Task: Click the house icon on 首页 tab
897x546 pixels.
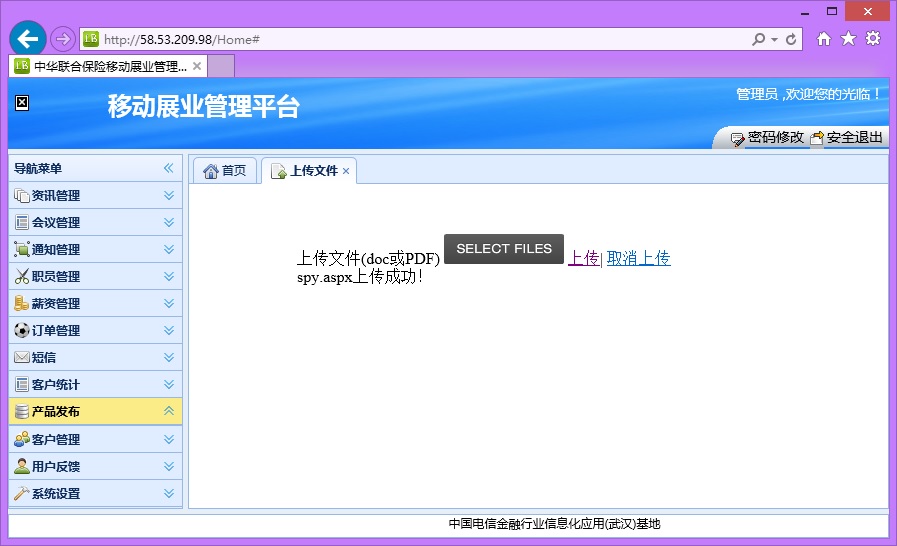Action: (211, 171)
